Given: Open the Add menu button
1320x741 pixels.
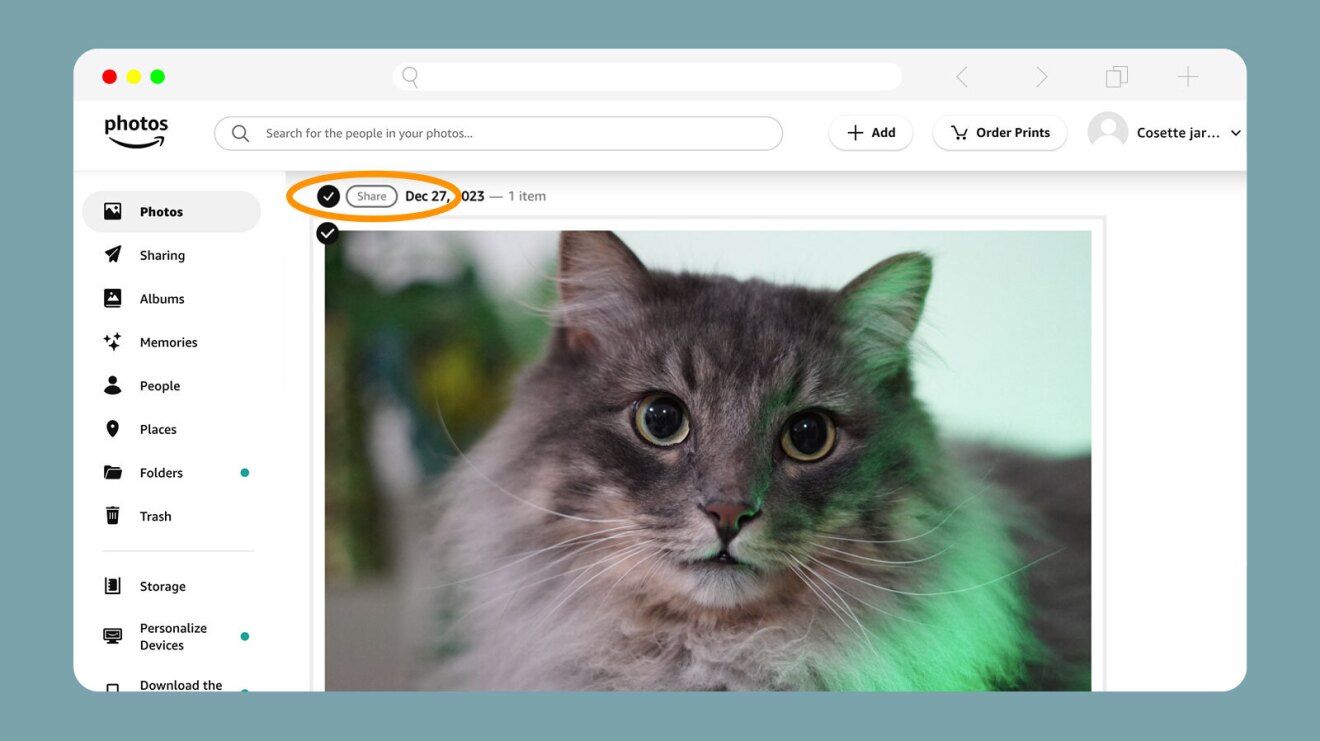Looking at the screenshot, I should 870,133.
